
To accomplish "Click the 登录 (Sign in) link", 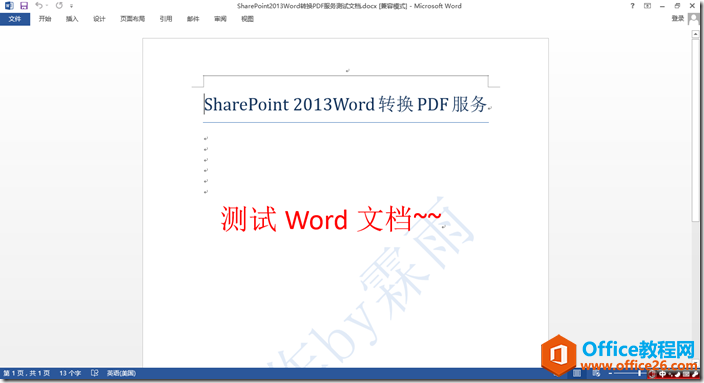I will [678, 18].
